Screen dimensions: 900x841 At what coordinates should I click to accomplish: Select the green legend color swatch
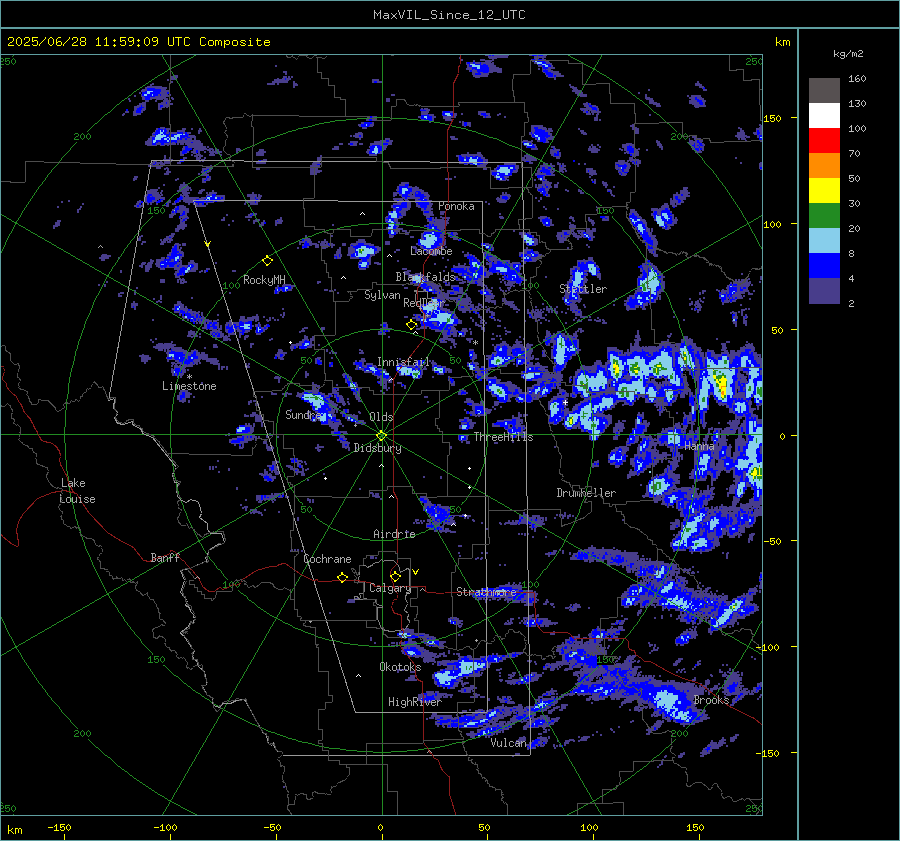tap(824, 216)
